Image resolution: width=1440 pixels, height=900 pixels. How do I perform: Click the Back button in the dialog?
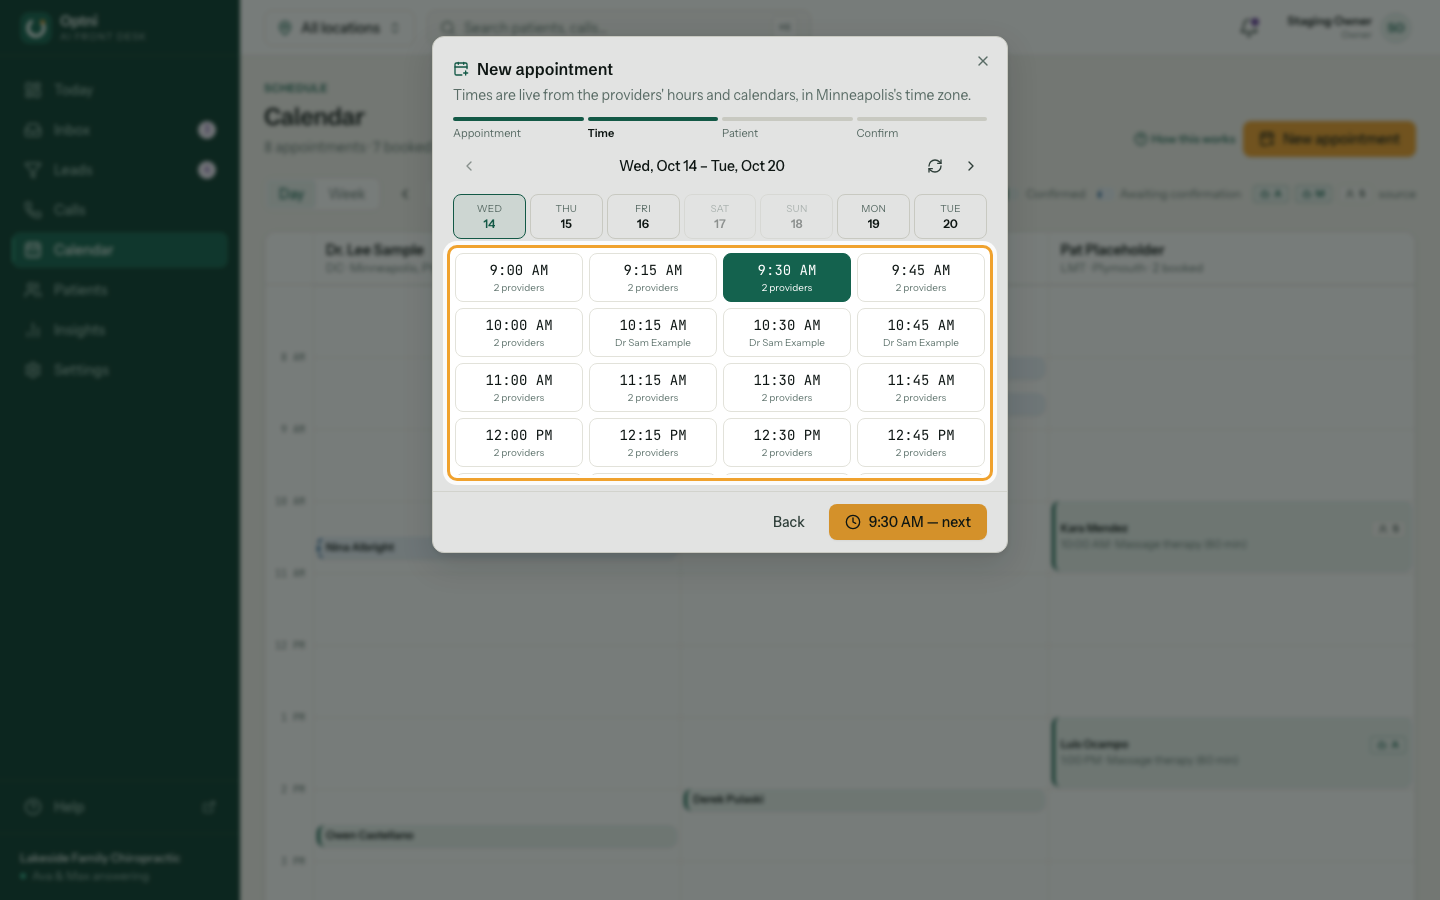pyautogui.click(x=788, y=522)
